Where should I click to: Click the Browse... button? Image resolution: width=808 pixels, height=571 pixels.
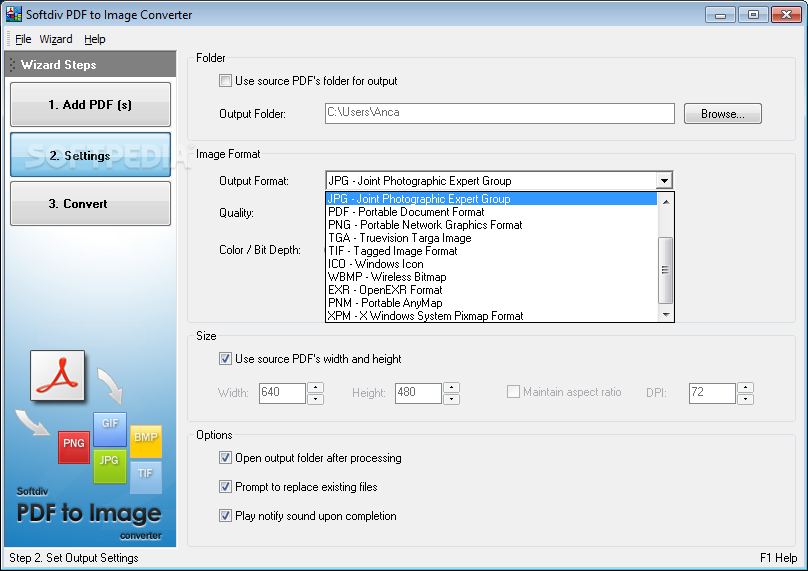click(x=722, y=114)
